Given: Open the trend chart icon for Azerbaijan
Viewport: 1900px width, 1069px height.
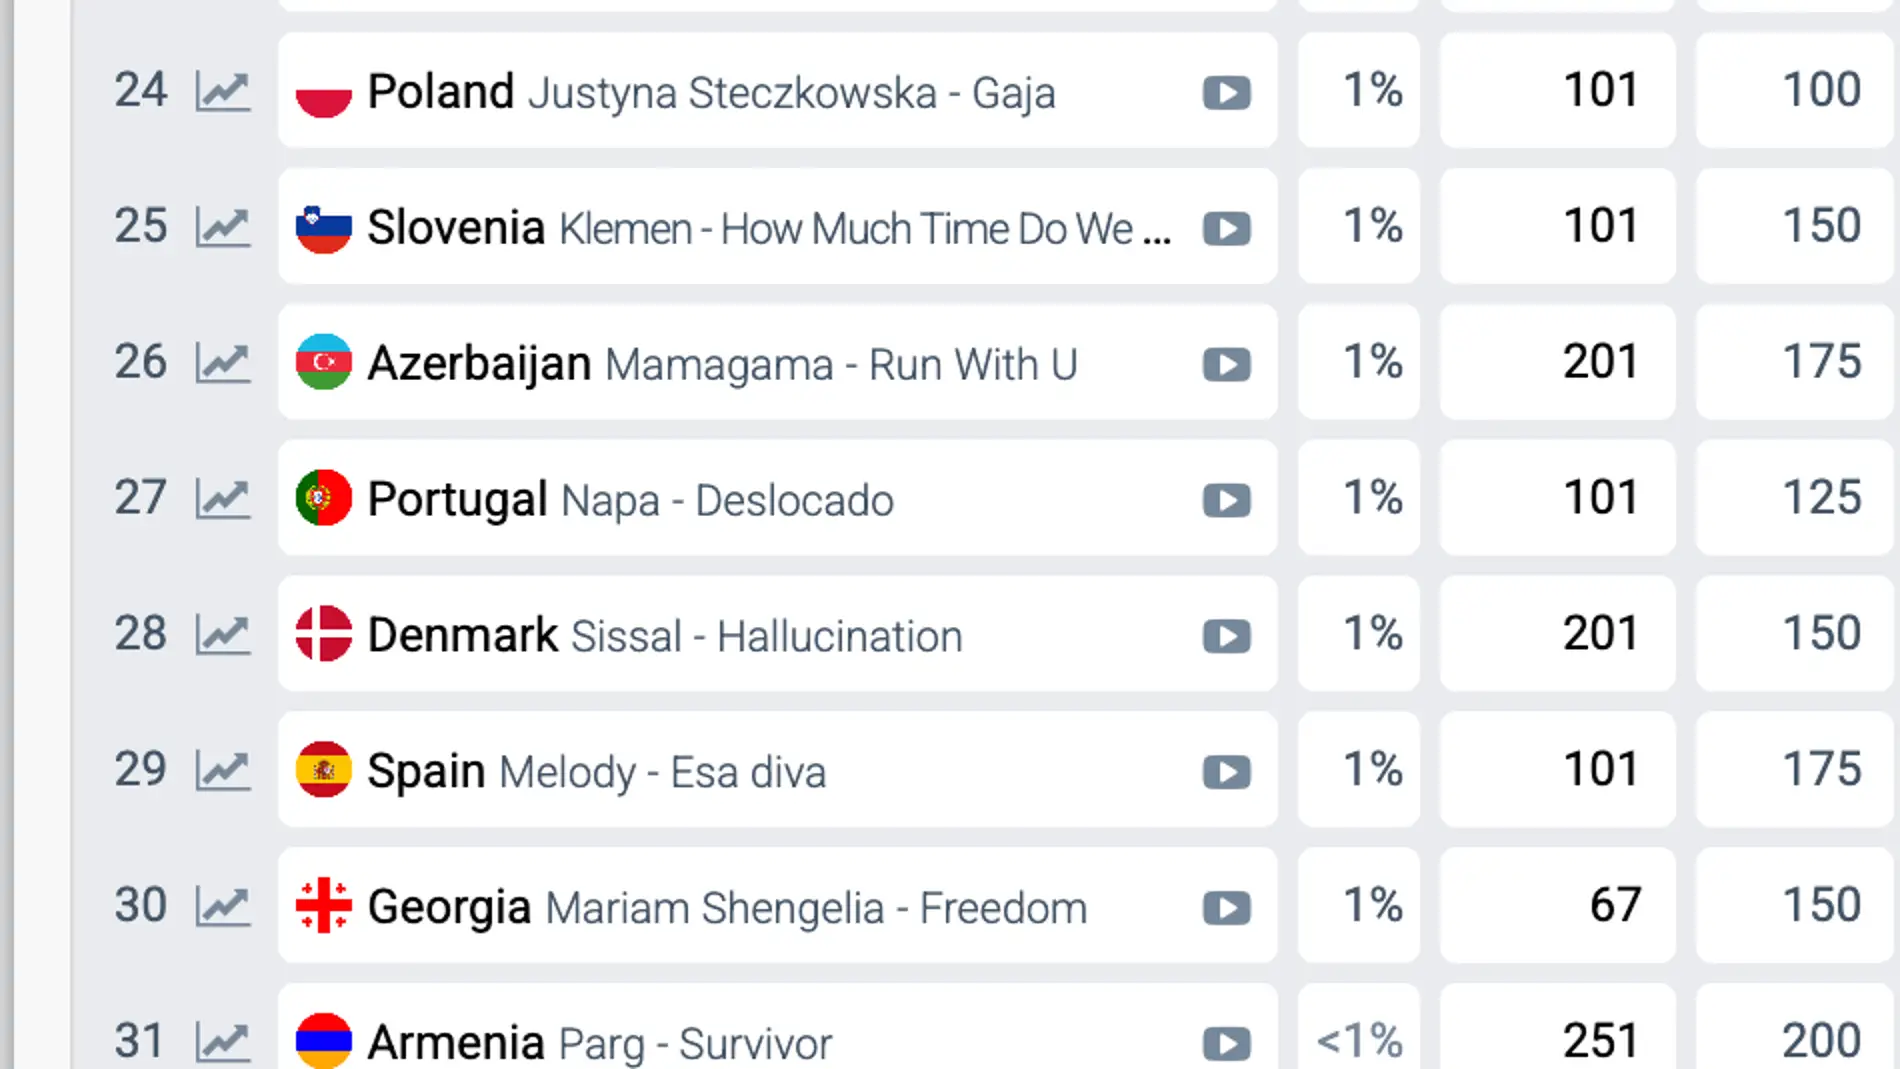Looking at the screenshot, I should (222, 363).
